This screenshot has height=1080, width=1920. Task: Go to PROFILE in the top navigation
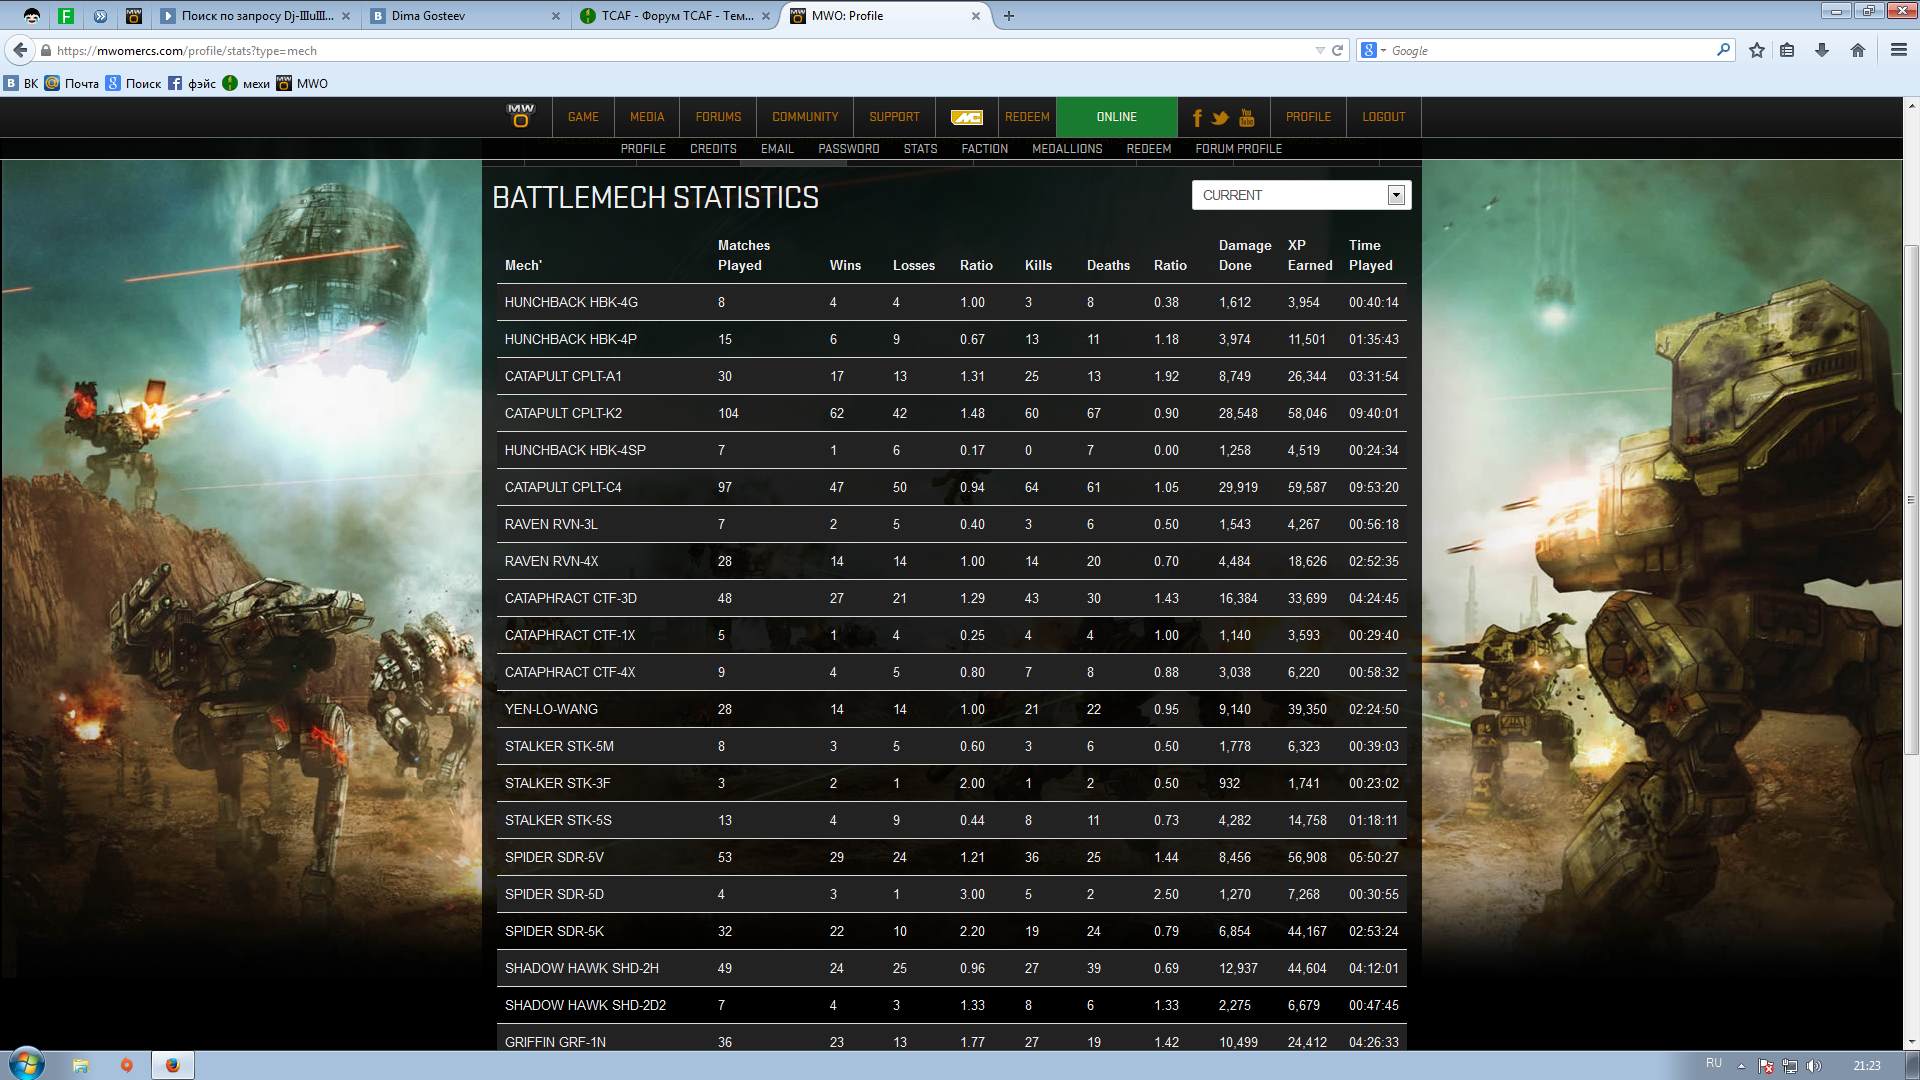click(1308, 117)
